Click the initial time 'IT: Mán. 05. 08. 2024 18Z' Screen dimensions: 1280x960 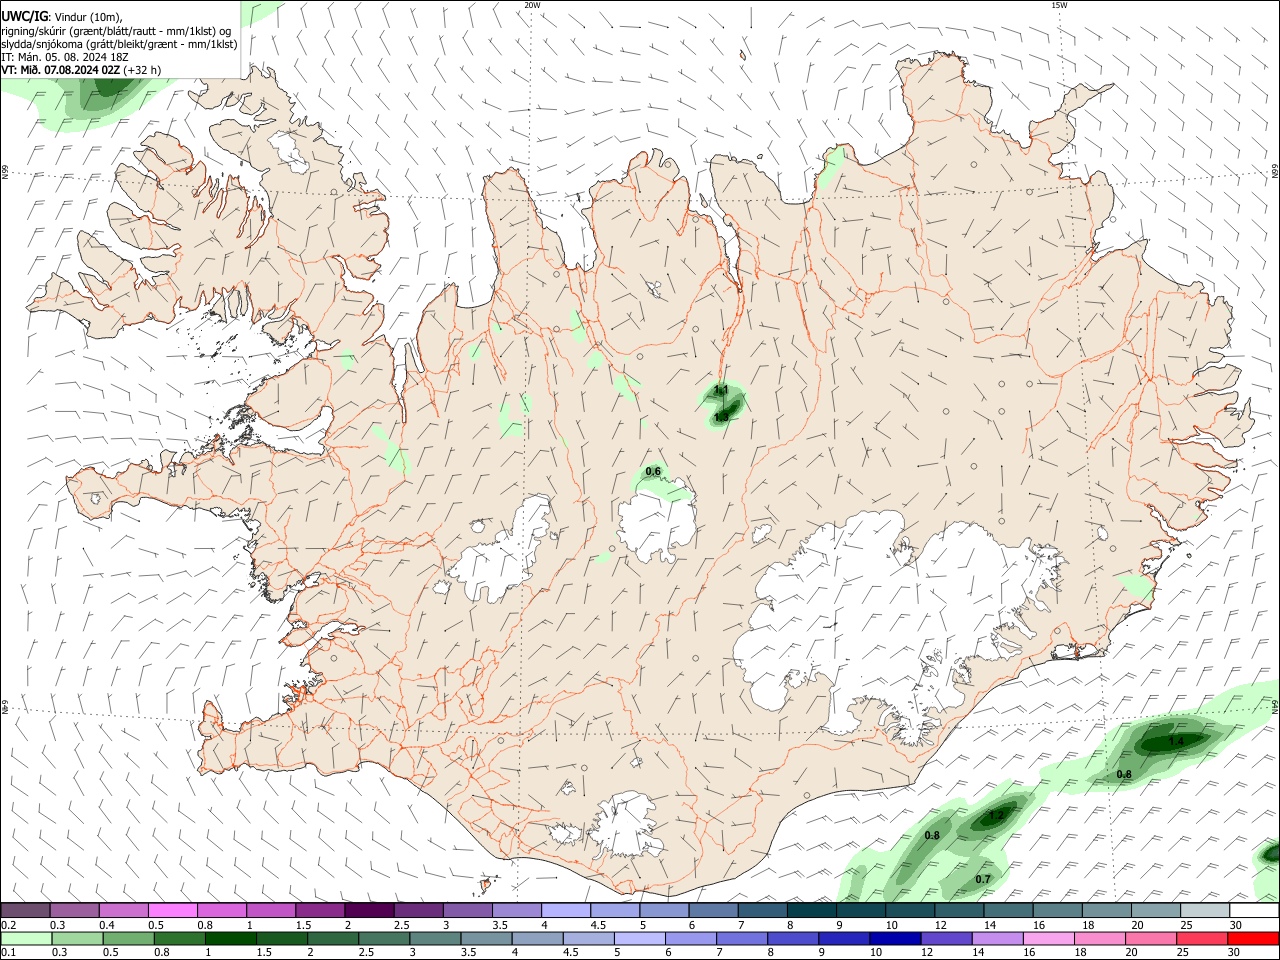click(x=65, y=57)
